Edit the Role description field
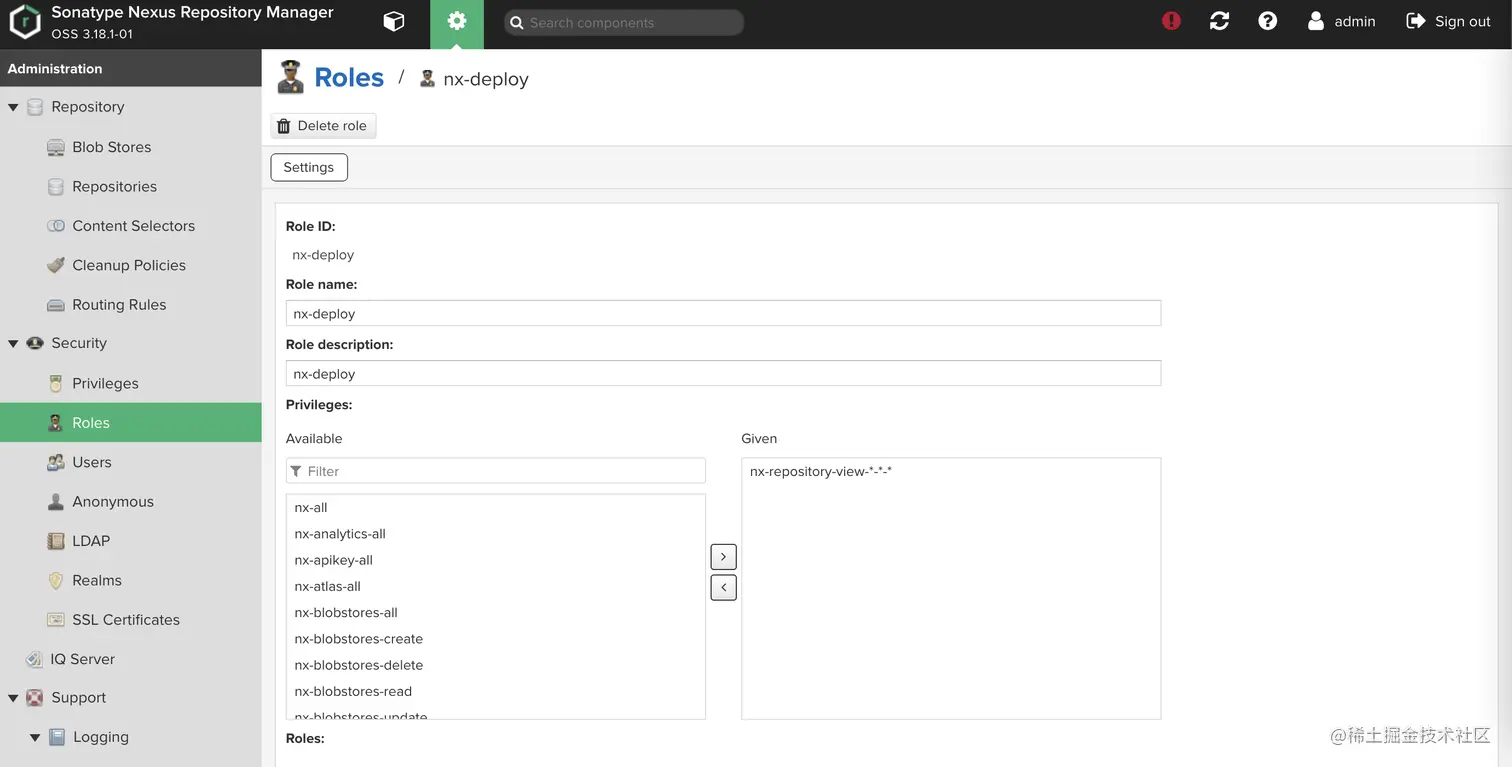Image resolution: width=1512 pixels, height=767 pixels. (x=723, y=373)
